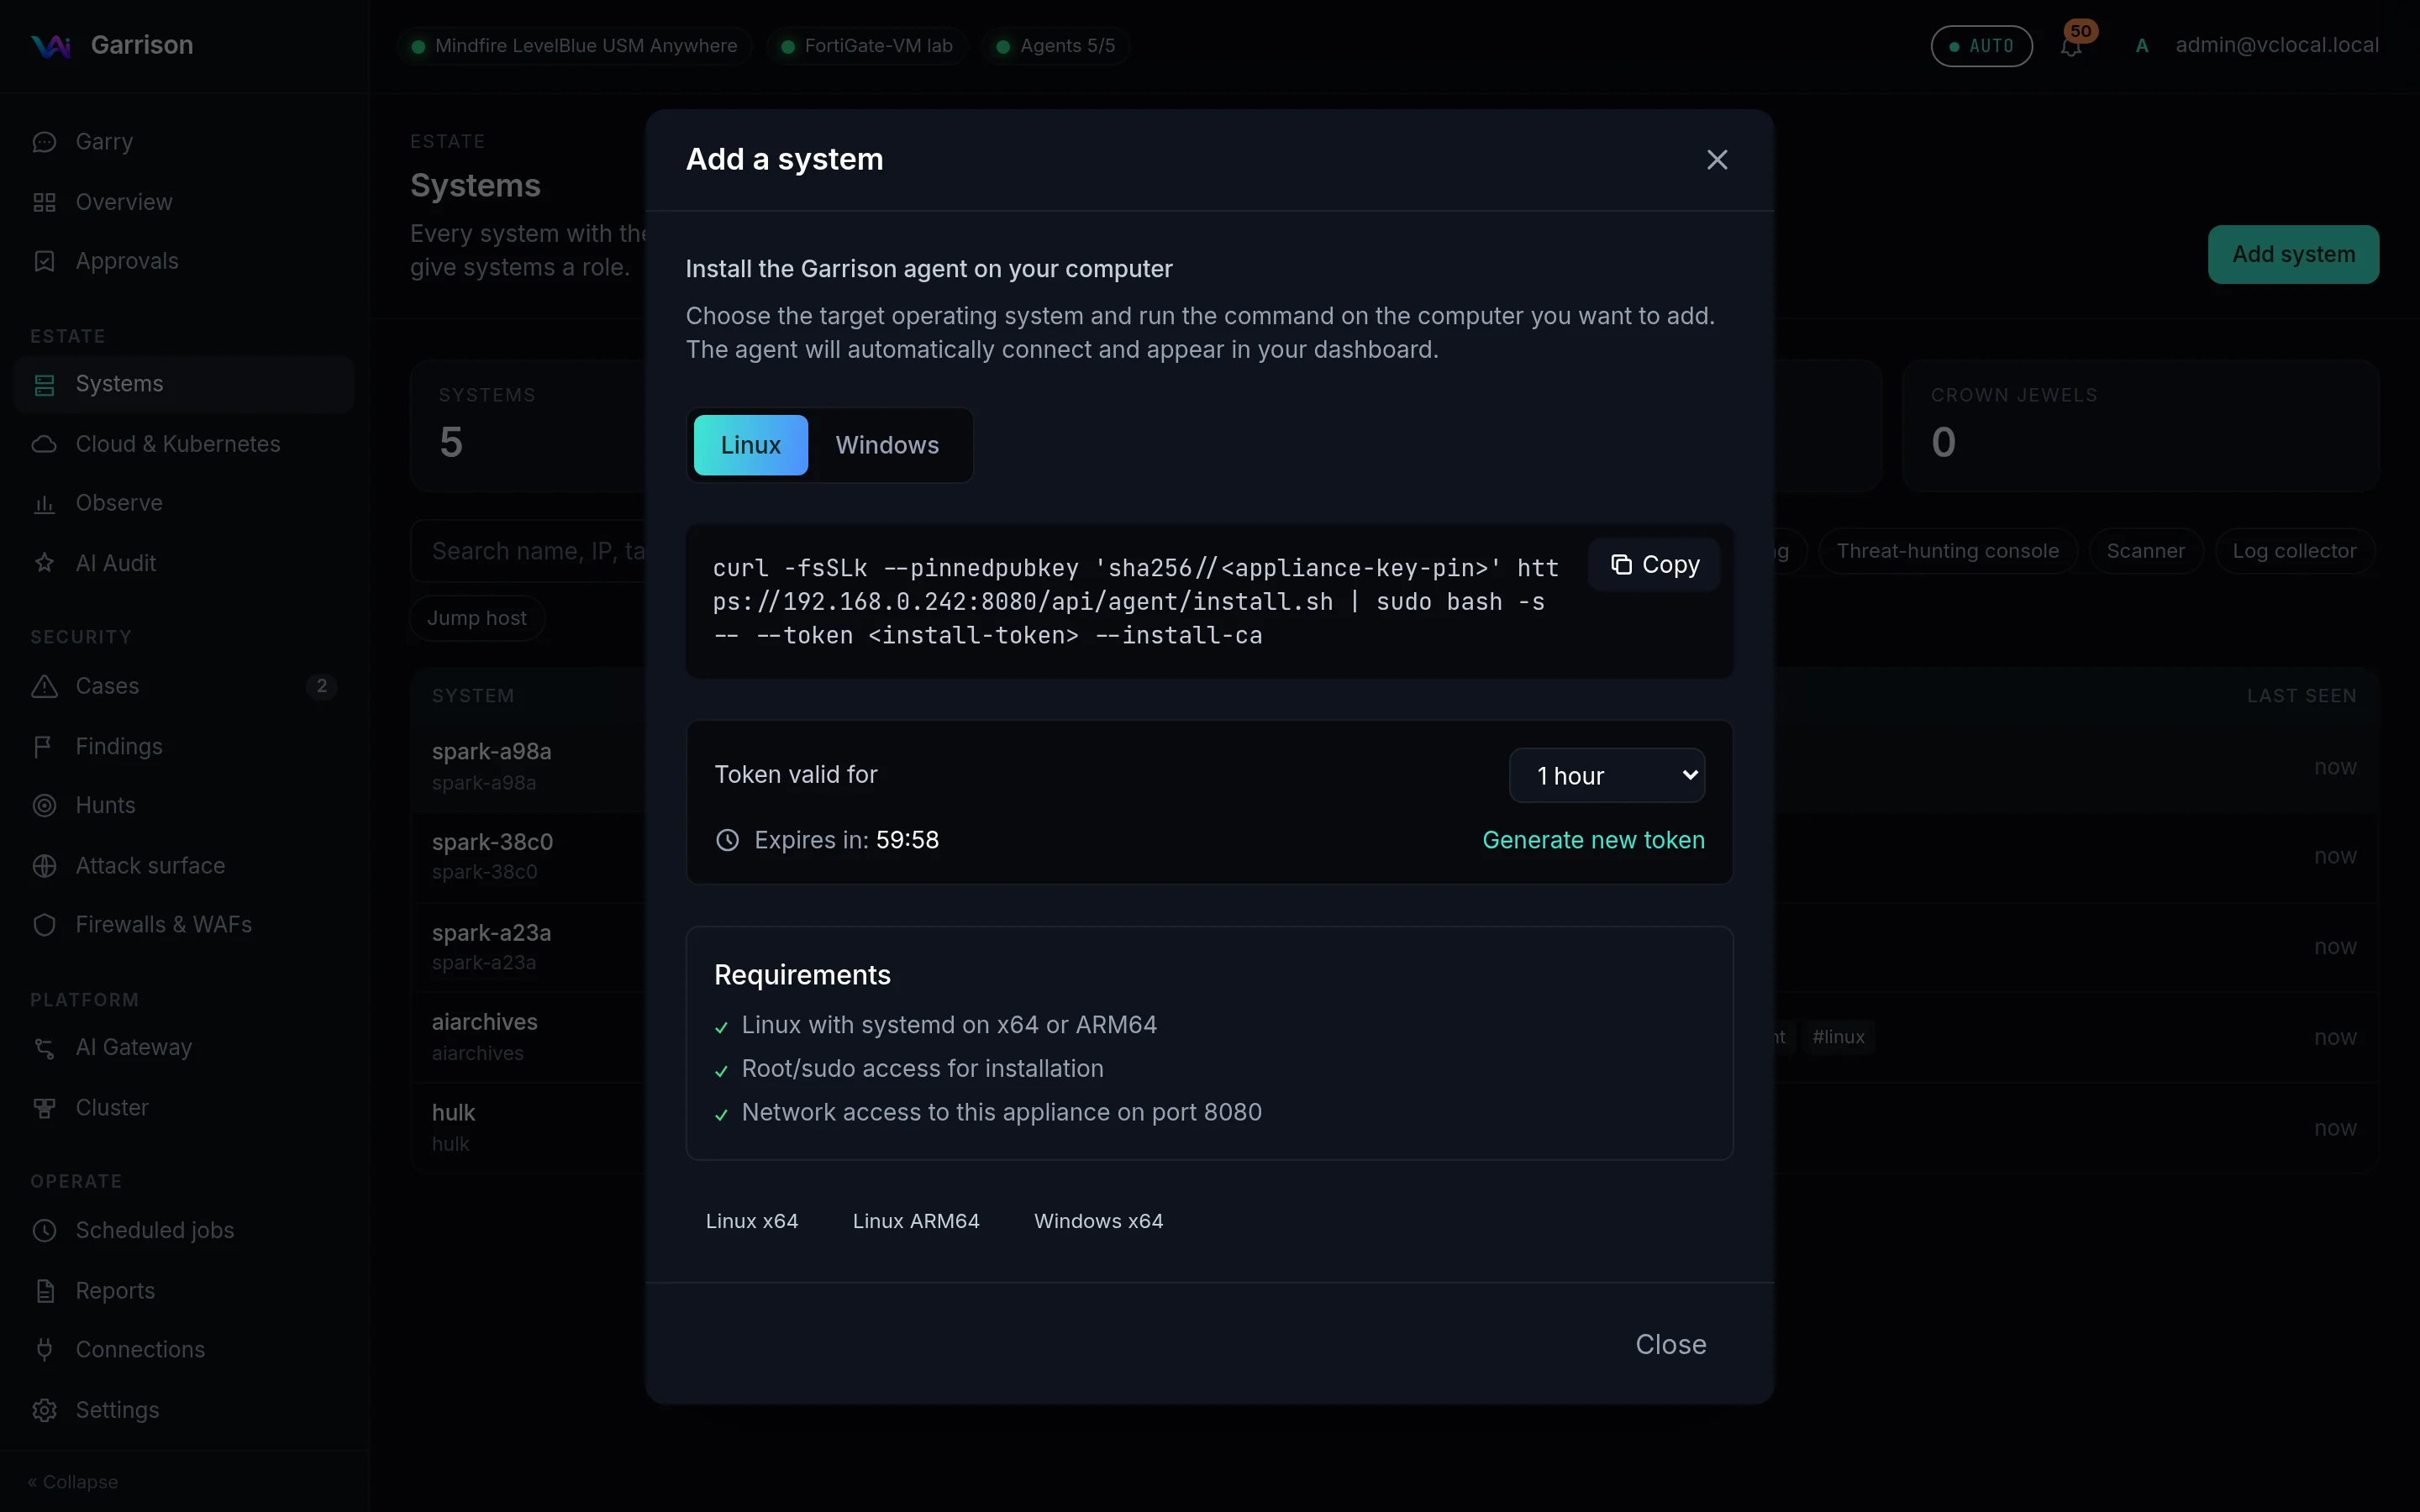Screen dimensions: 2420x1512
Task: Click the Observe bar chart icon
Action: coord(44,503)
